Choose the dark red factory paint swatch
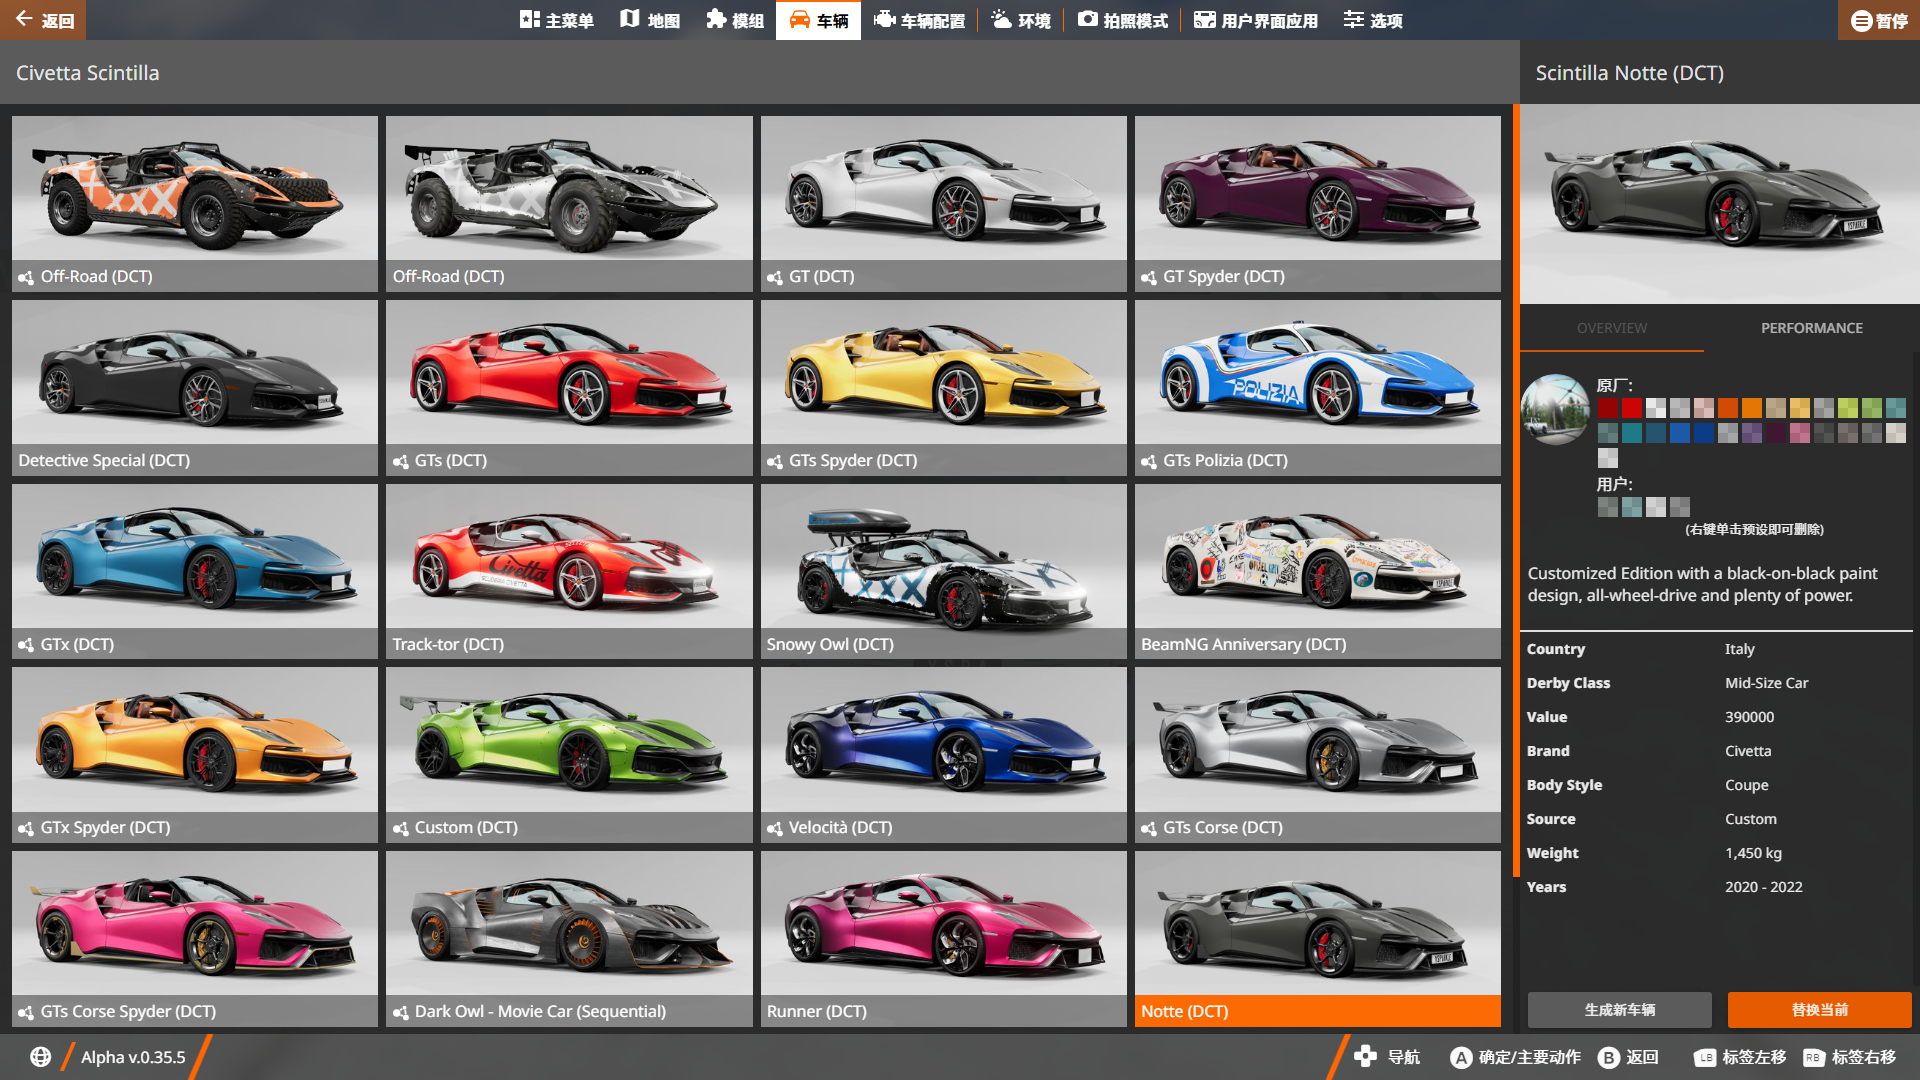The width and height of the screenshot is (1920, 1080). tap(1607, 408)
